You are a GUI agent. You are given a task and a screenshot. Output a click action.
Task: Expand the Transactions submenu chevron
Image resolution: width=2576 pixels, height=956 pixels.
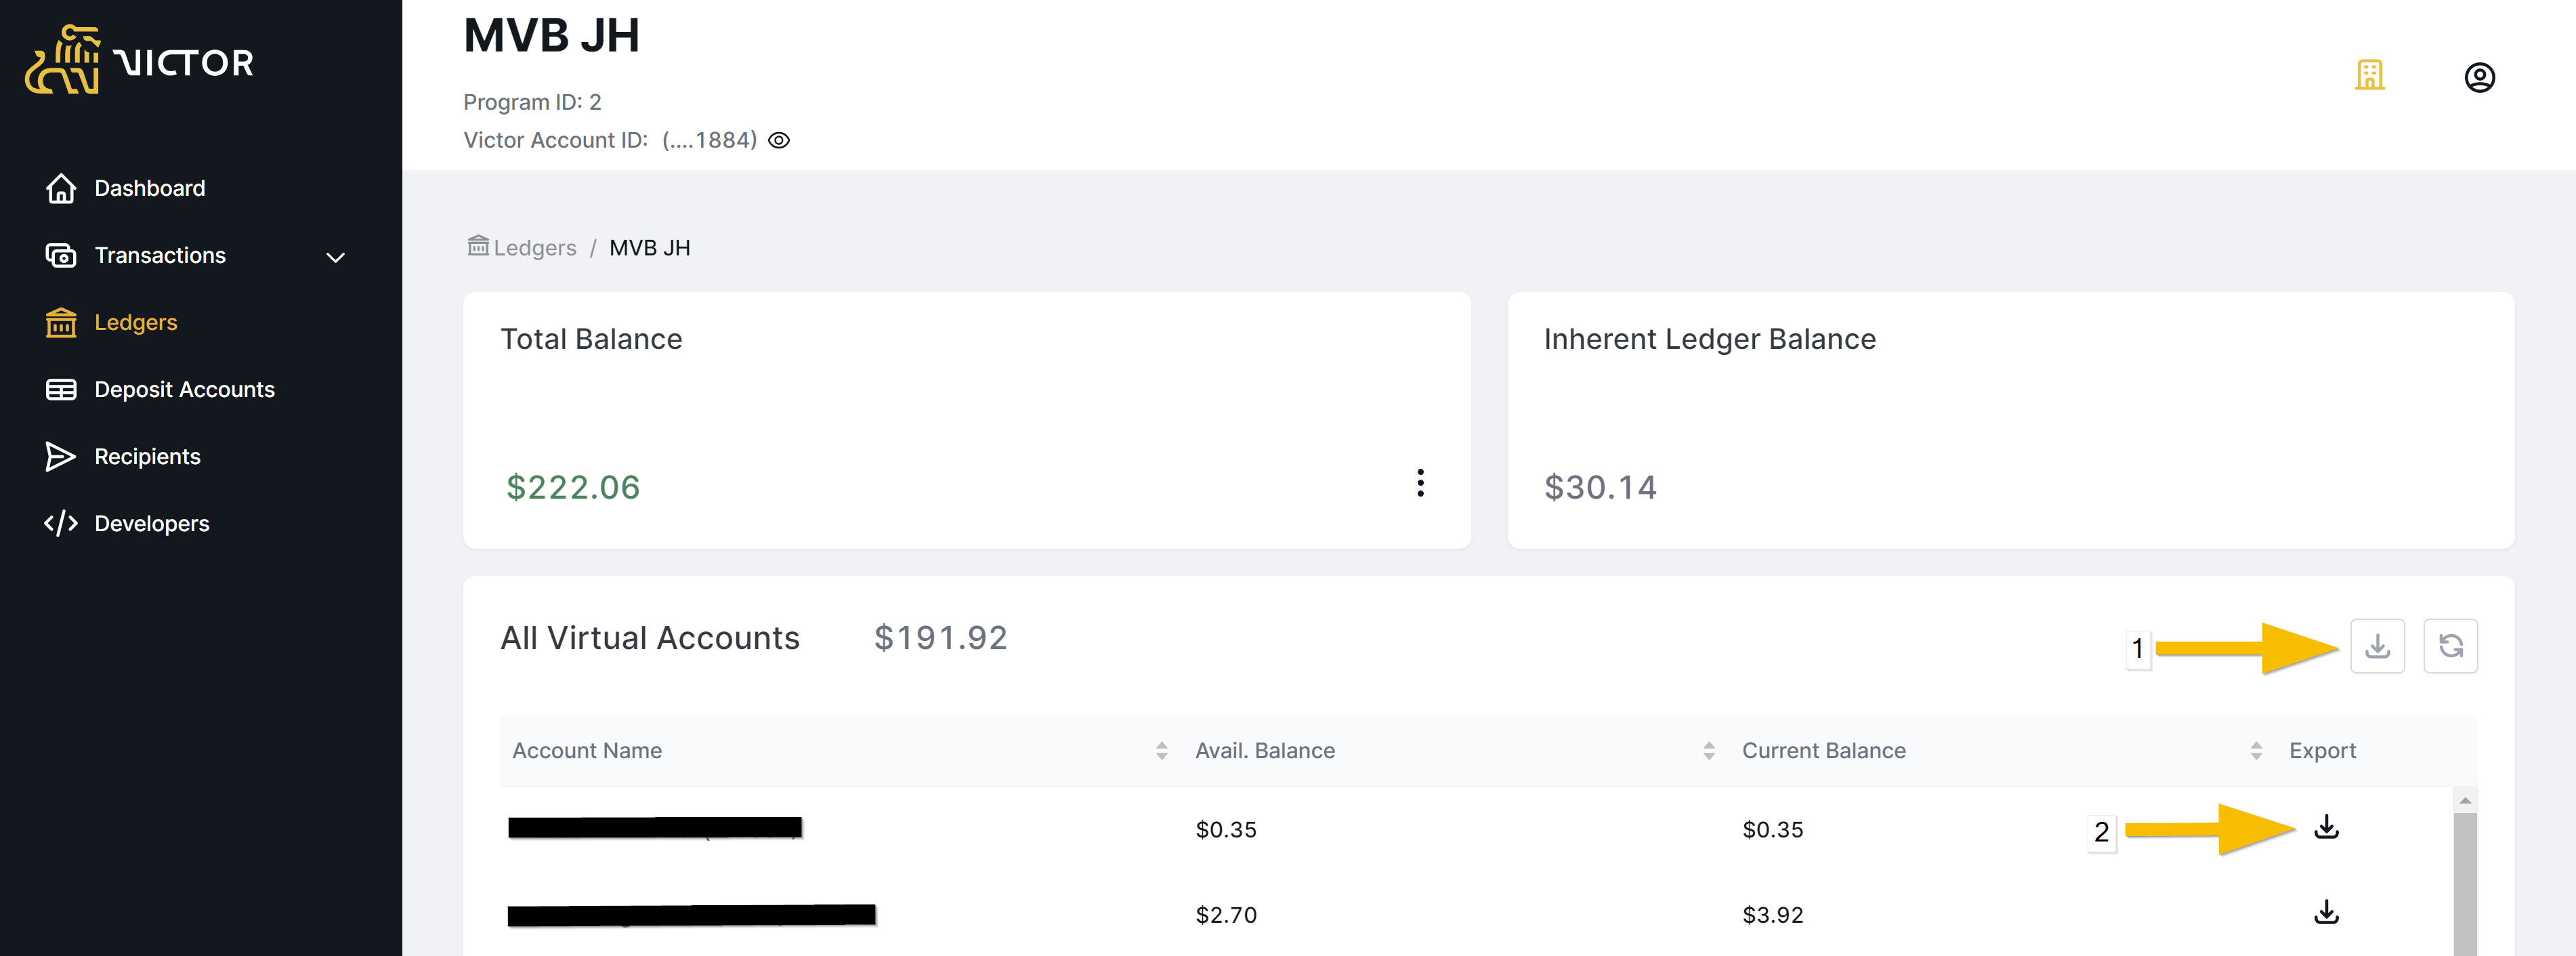coord(336,257)
